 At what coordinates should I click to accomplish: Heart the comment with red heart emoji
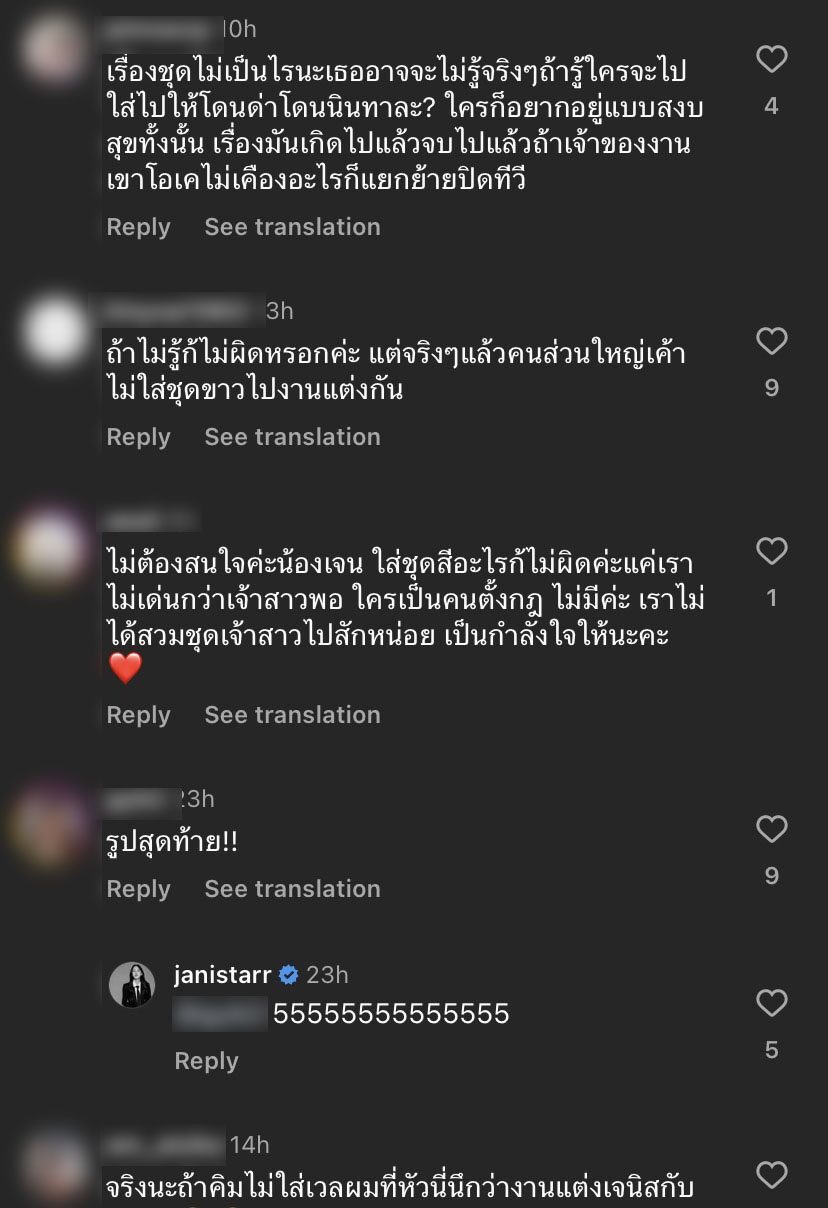pyautogui.click(x=771, y=552)
